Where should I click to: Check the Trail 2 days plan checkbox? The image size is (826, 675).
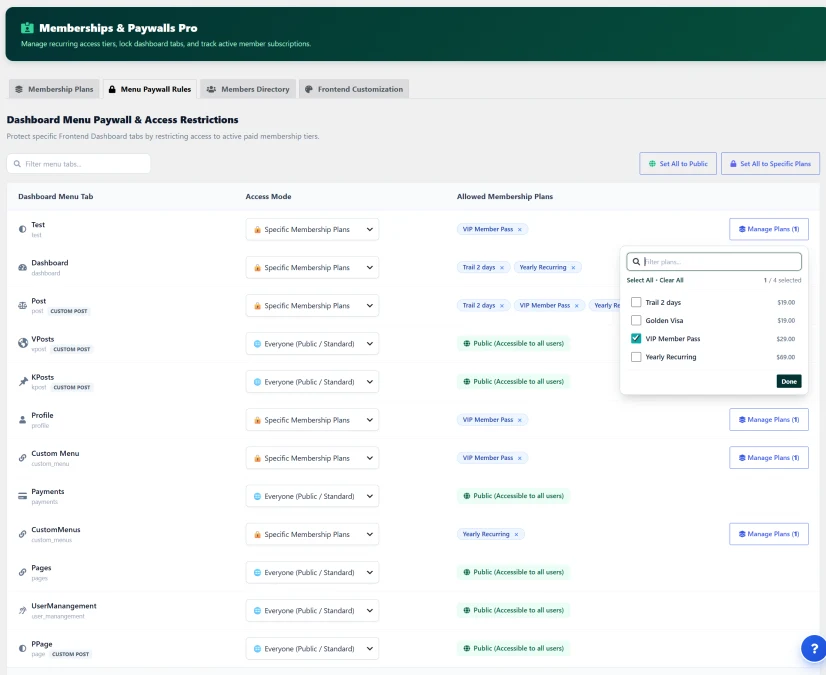(636, 302)
